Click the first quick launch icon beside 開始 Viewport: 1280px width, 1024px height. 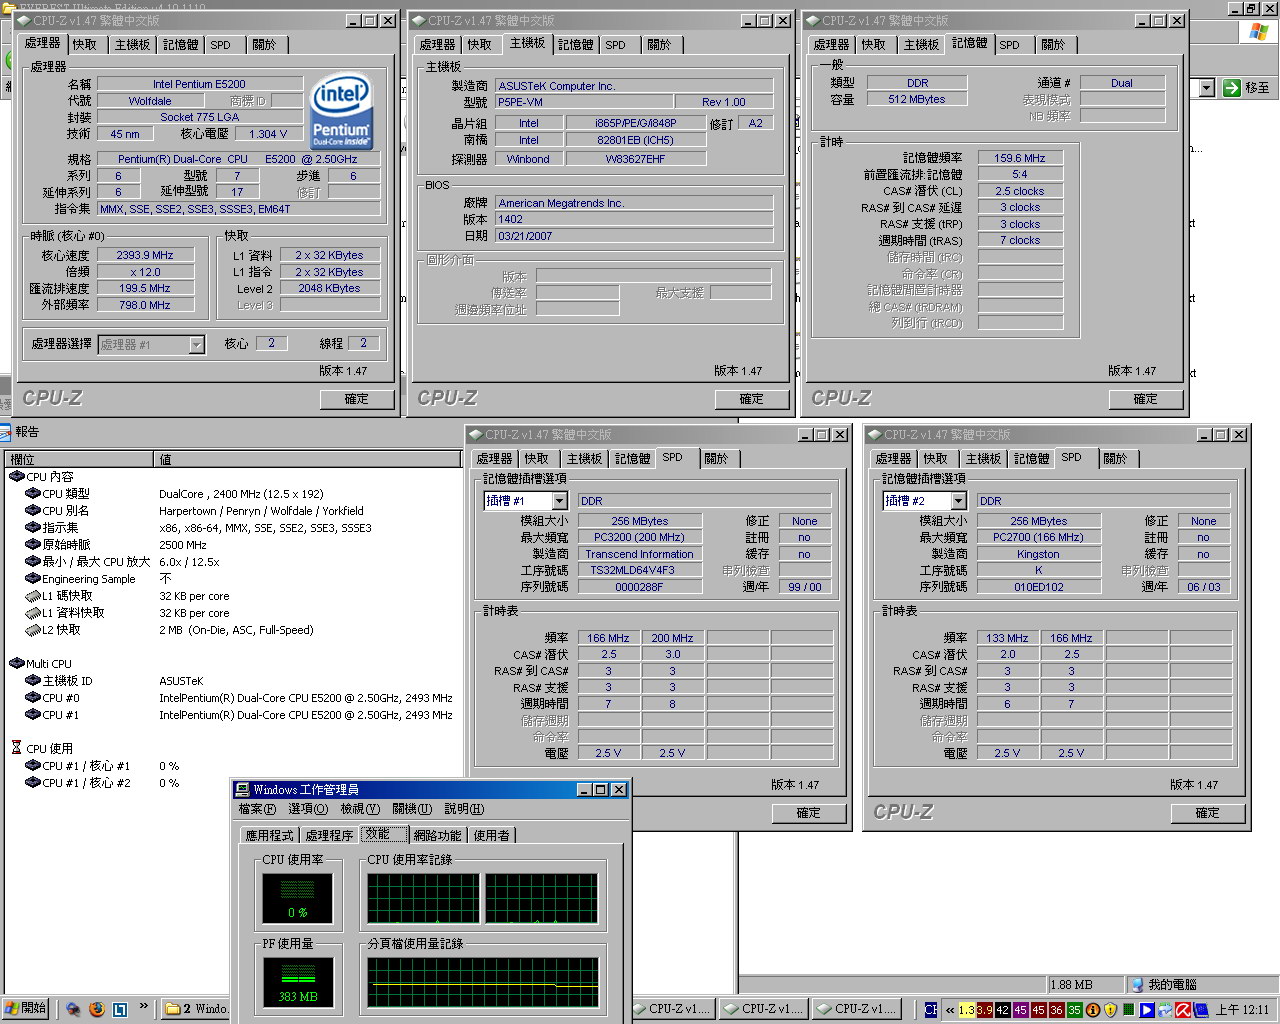[73, 1009]
